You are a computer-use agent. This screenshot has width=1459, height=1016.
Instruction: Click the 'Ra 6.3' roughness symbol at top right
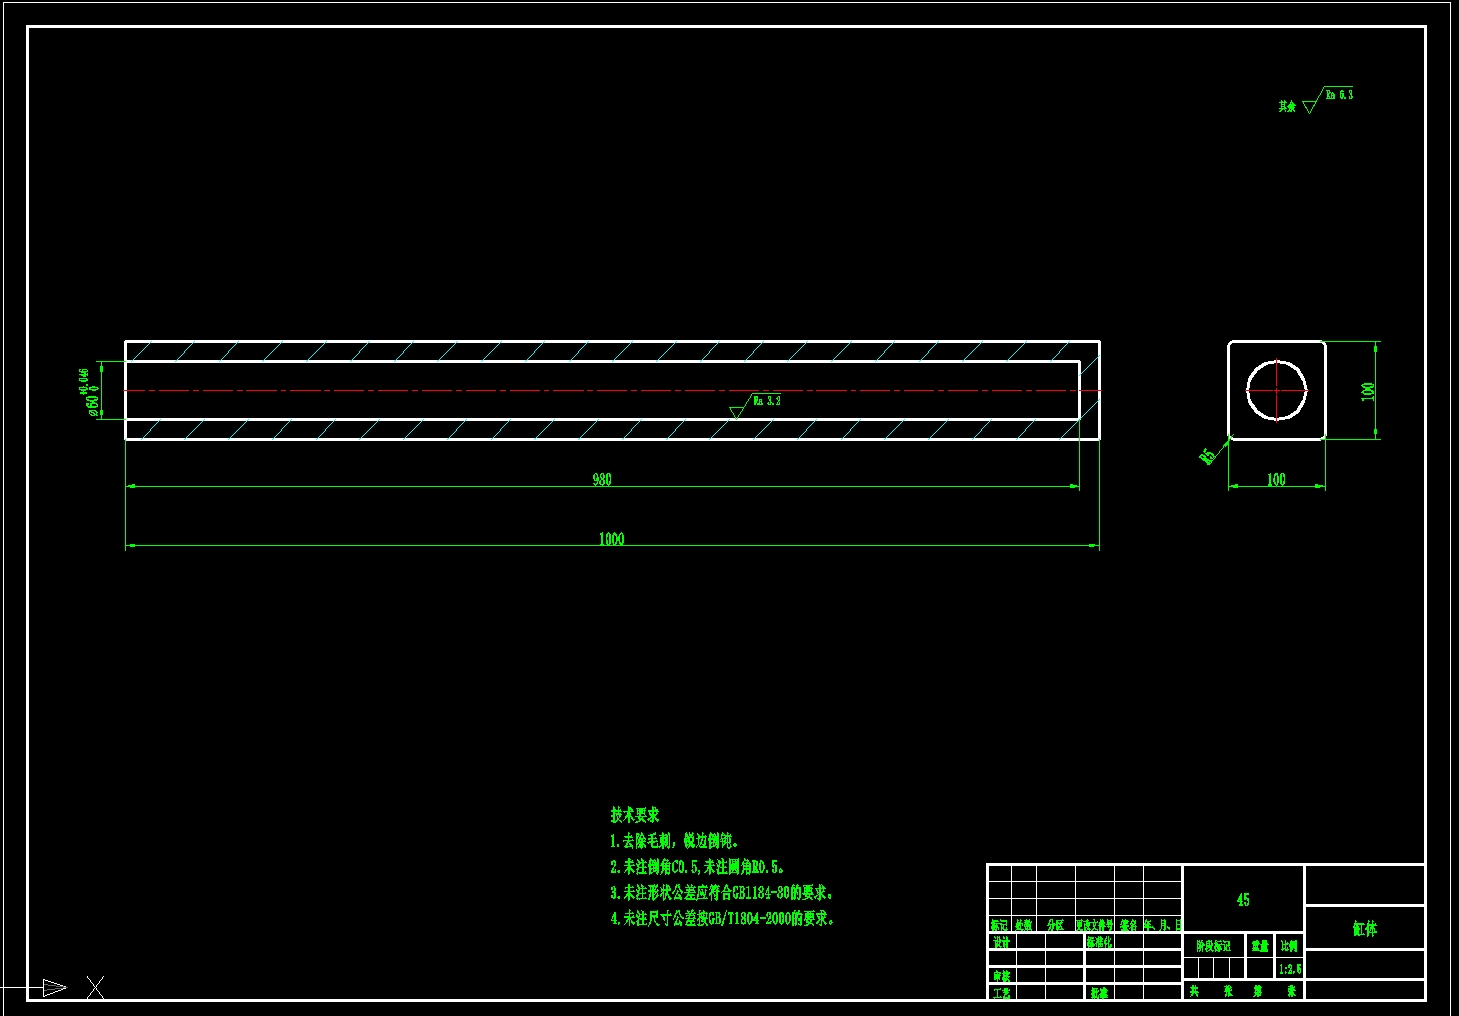pyautogui.click(x=1329, y=99)
